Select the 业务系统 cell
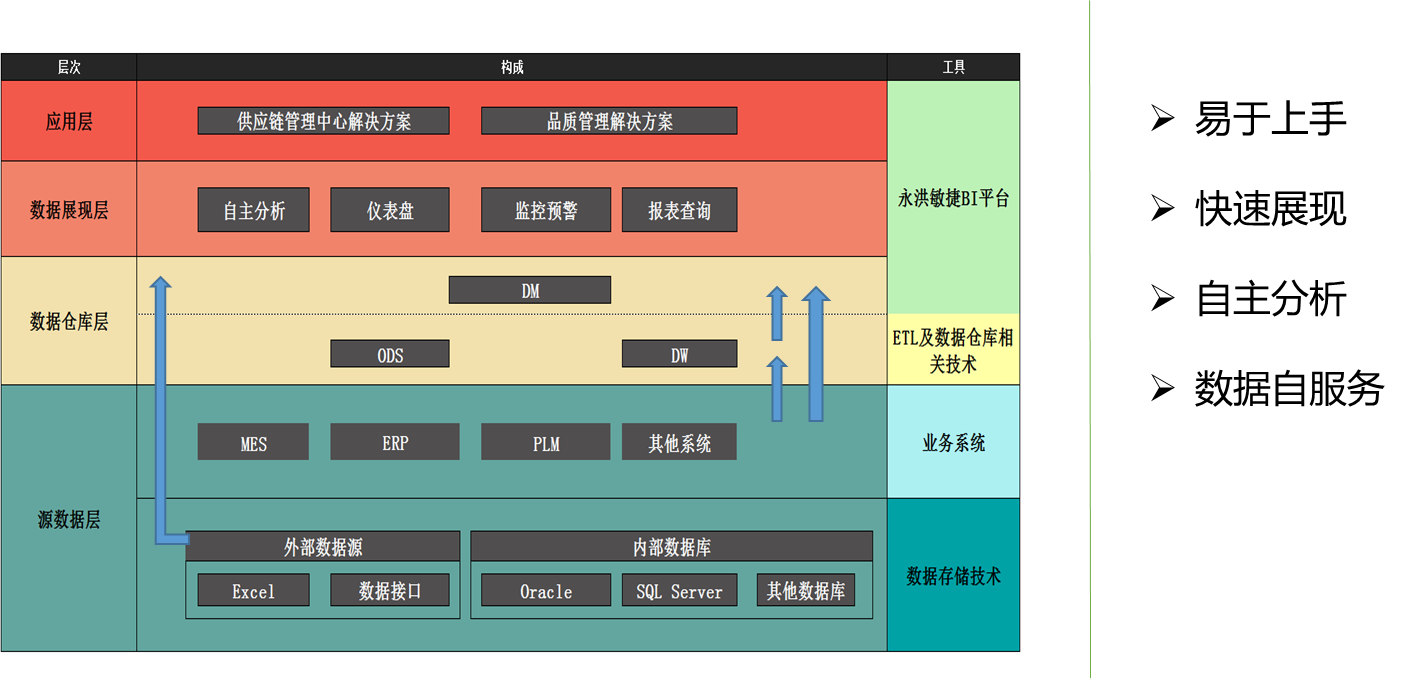The width and height of the screenshot is (1408, 679). pyautogui.click(x=953, y=442)
